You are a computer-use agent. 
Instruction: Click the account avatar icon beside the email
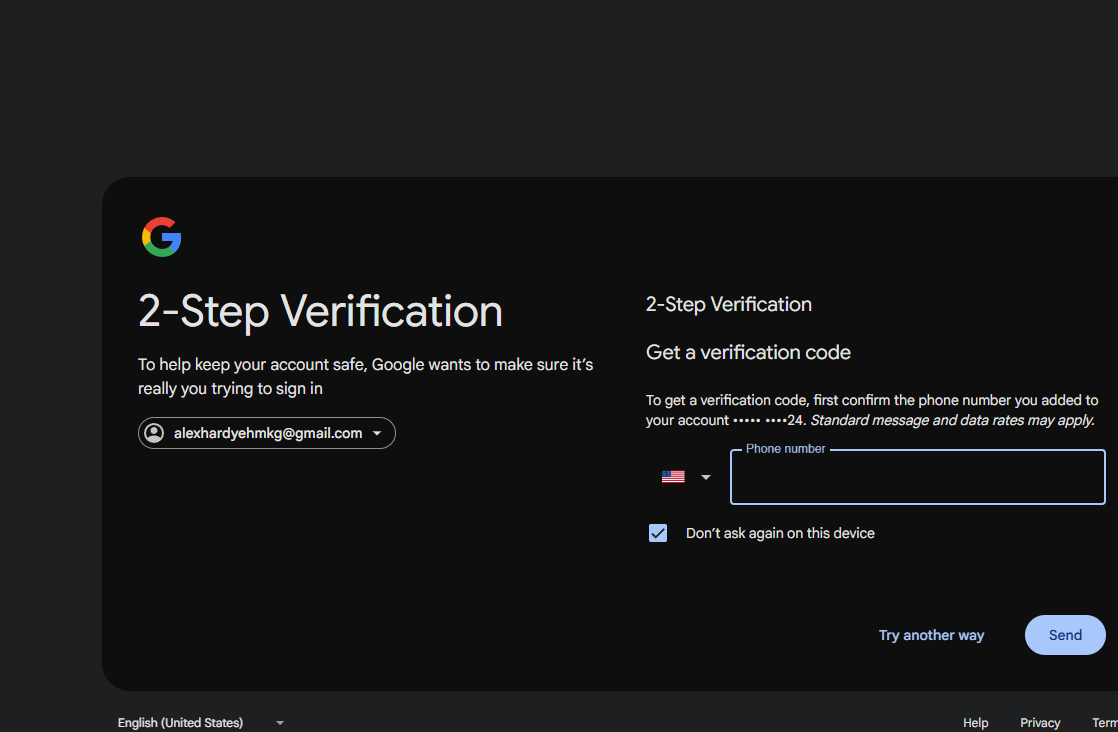click(154, 433)
